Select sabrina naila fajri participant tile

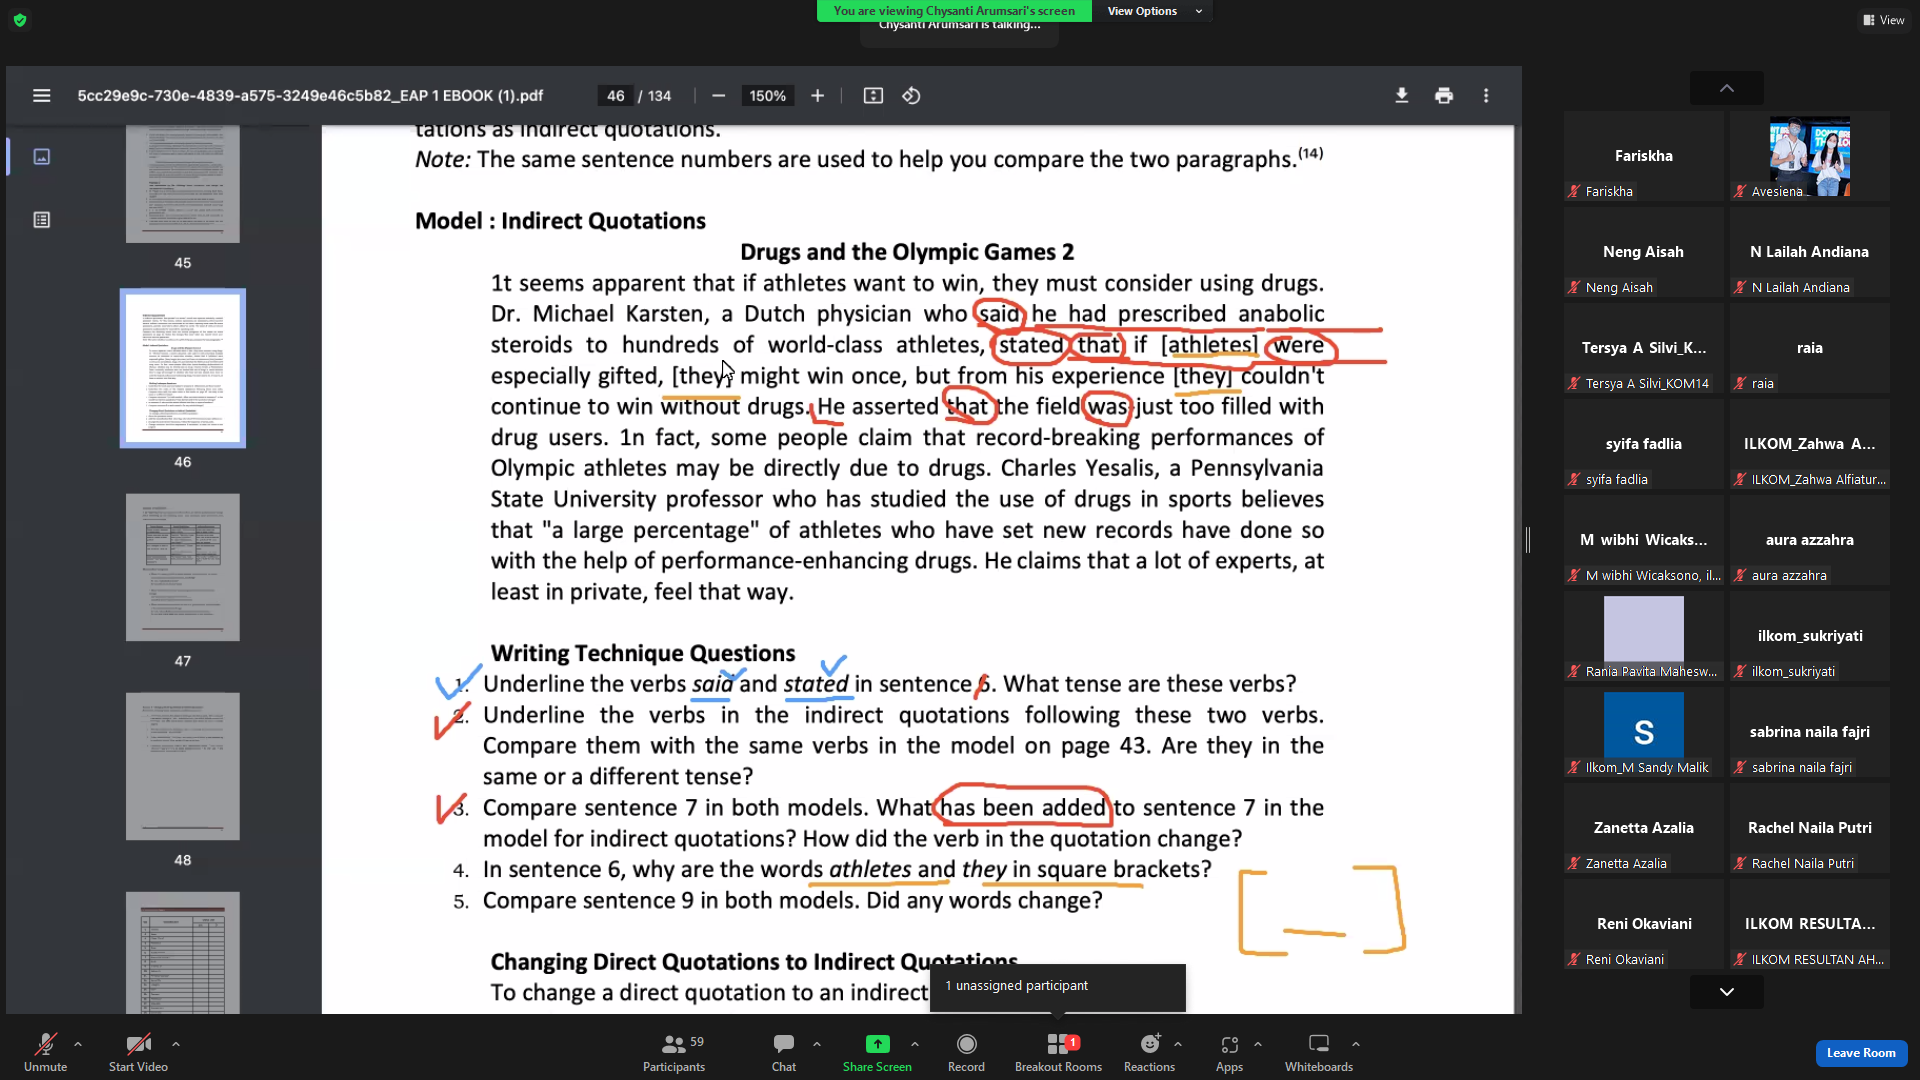1809,732
